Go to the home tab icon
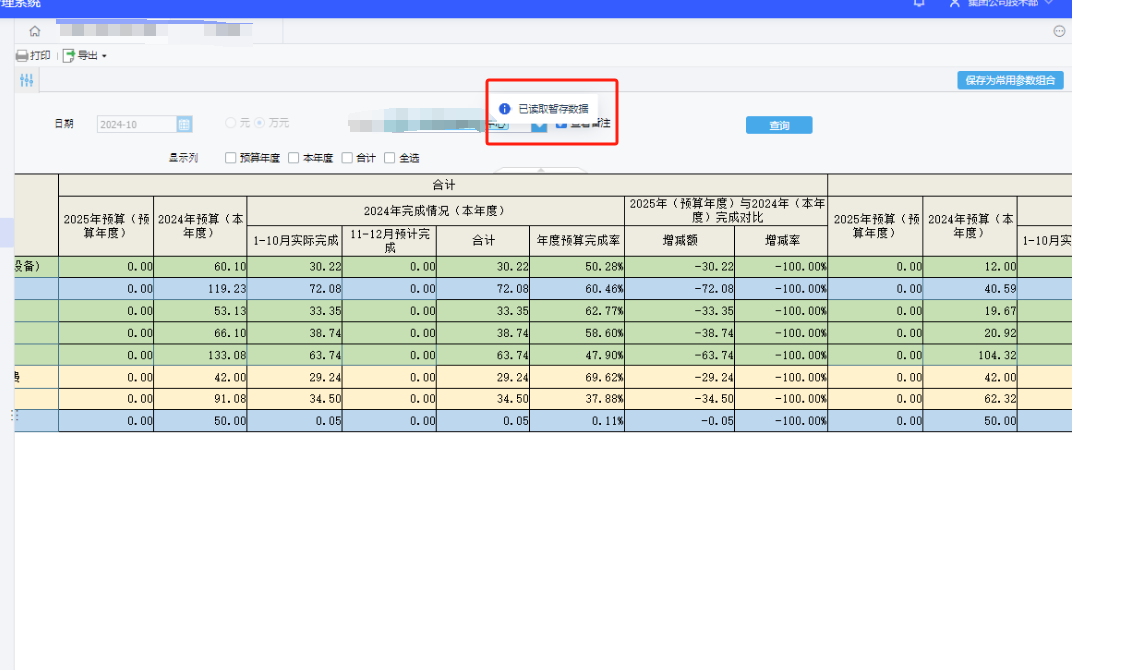Image resolution: width=1131 pixels, height=670 pixels. (x=35, y=31)
